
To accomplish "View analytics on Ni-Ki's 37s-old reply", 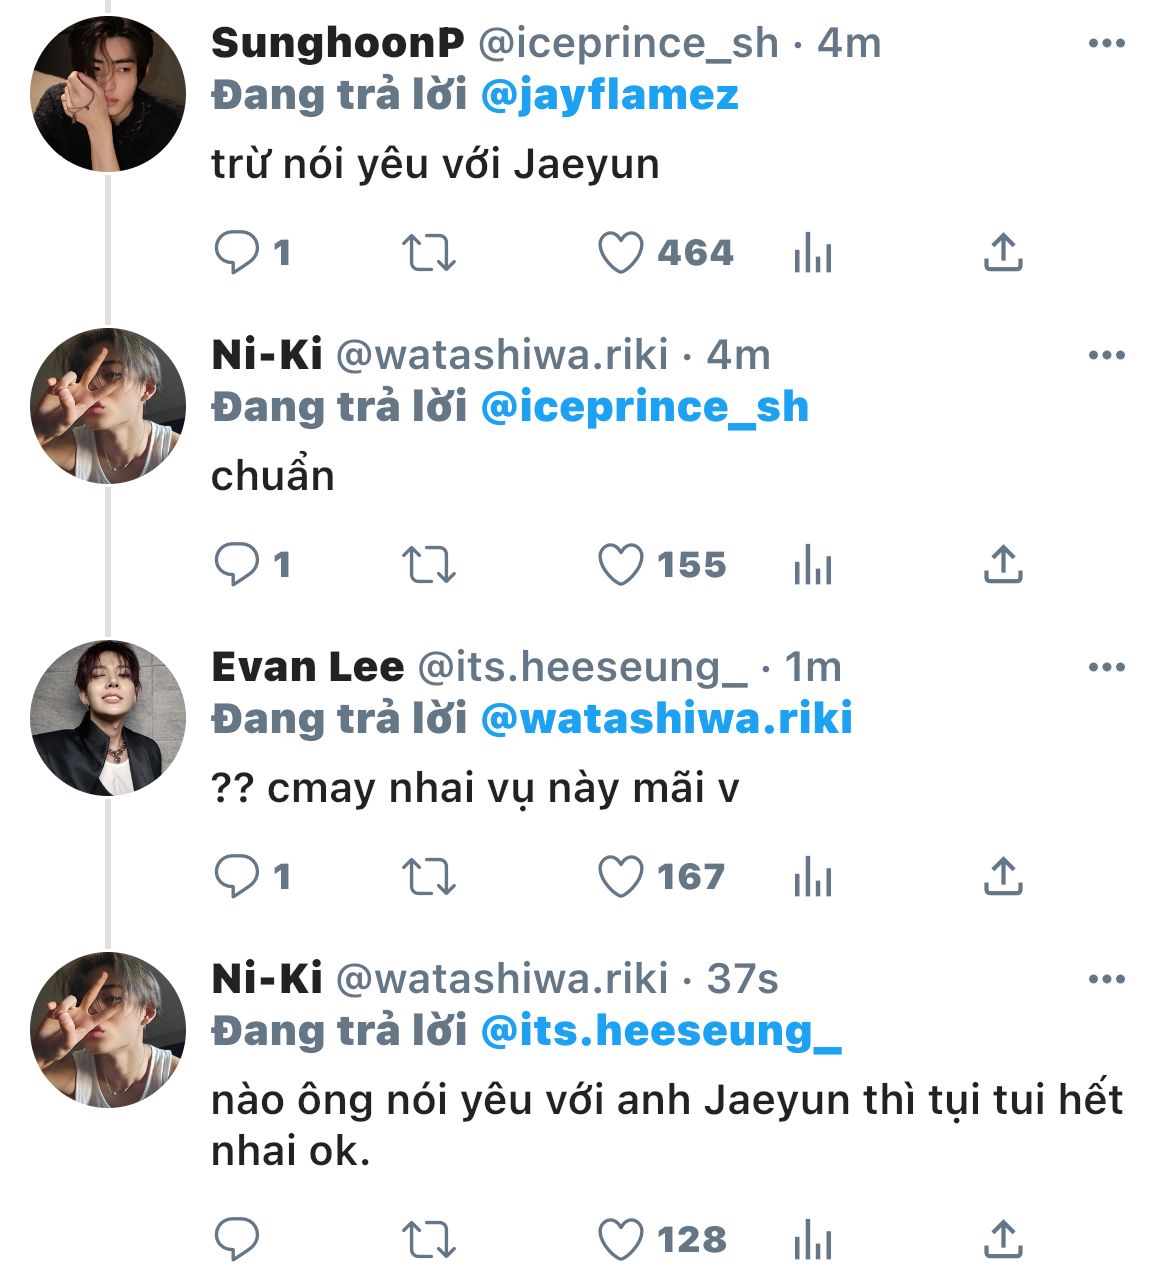I will (x=812, y=1240).
